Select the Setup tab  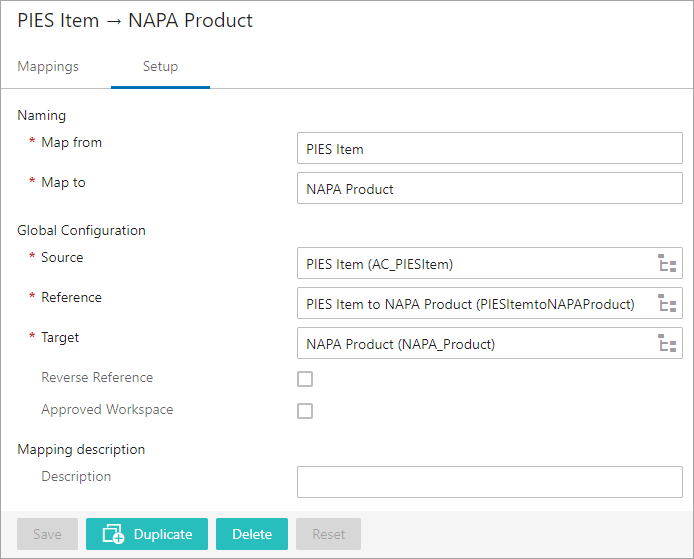coord(160,66)
